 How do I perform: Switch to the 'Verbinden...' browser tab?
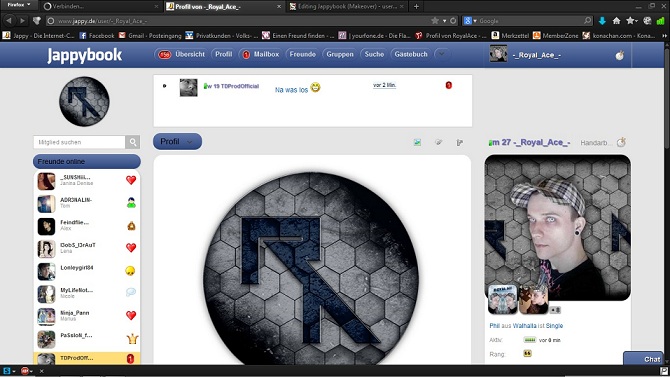(101, 6)
